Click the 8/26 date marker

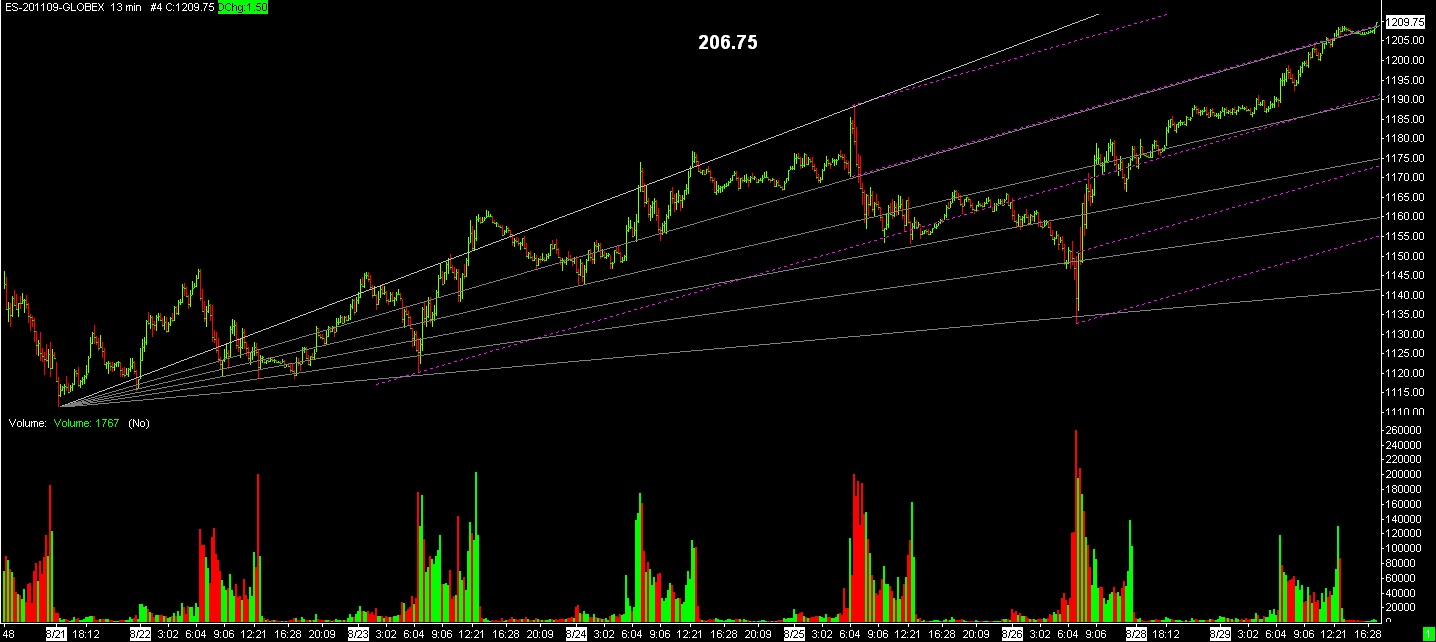point(1012,634)
